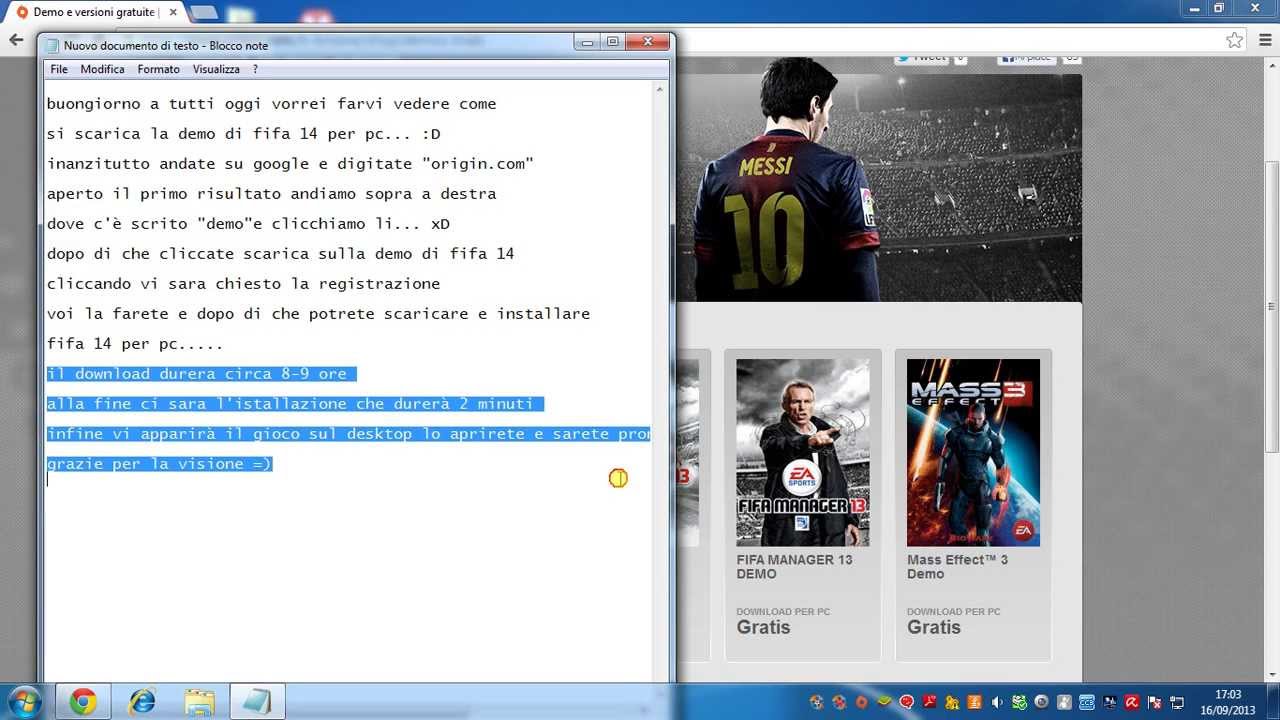The height and width of the screenshot is (720, 1280).
Task: Click the Notepad taskbar button
Action: point(258,702)
